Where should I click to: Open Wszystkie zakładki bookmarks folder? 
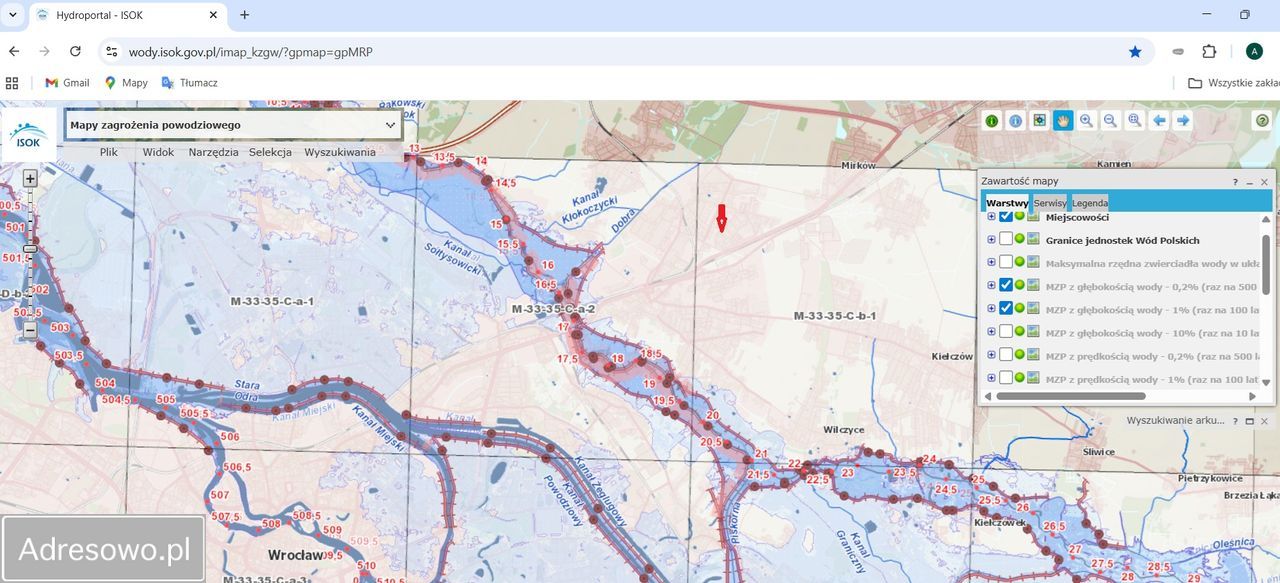(x=1233, y=83)
